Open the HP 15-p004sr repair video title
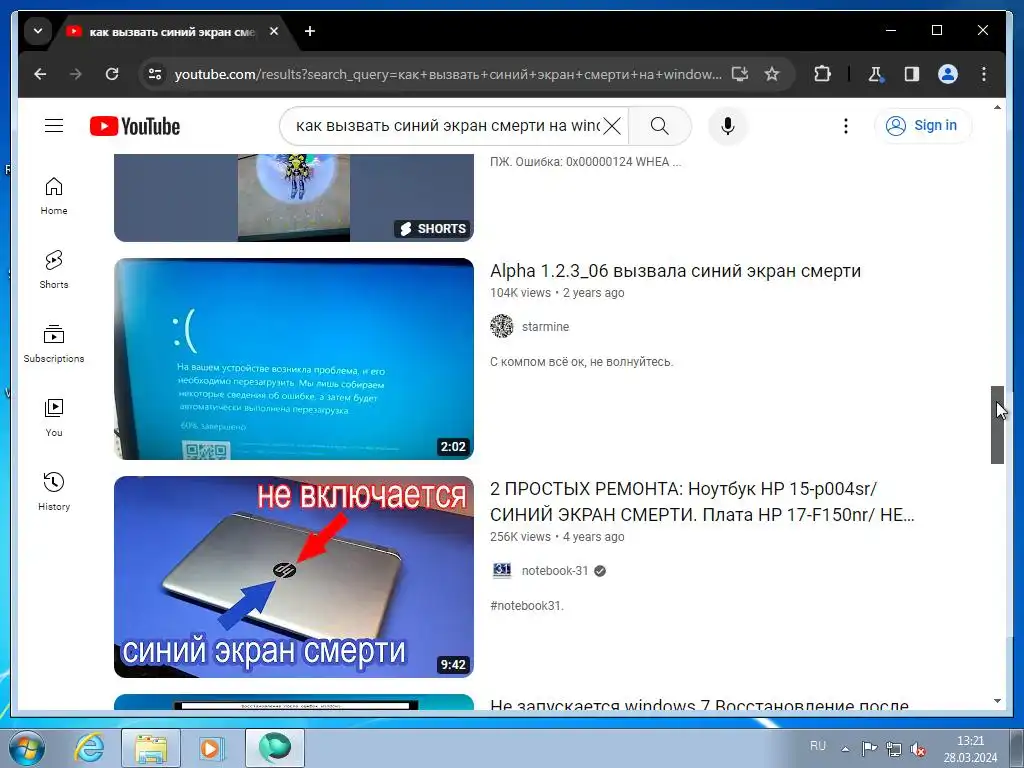Image resolution: width=1024 pixels, height=768 pixels. [702, 502]
